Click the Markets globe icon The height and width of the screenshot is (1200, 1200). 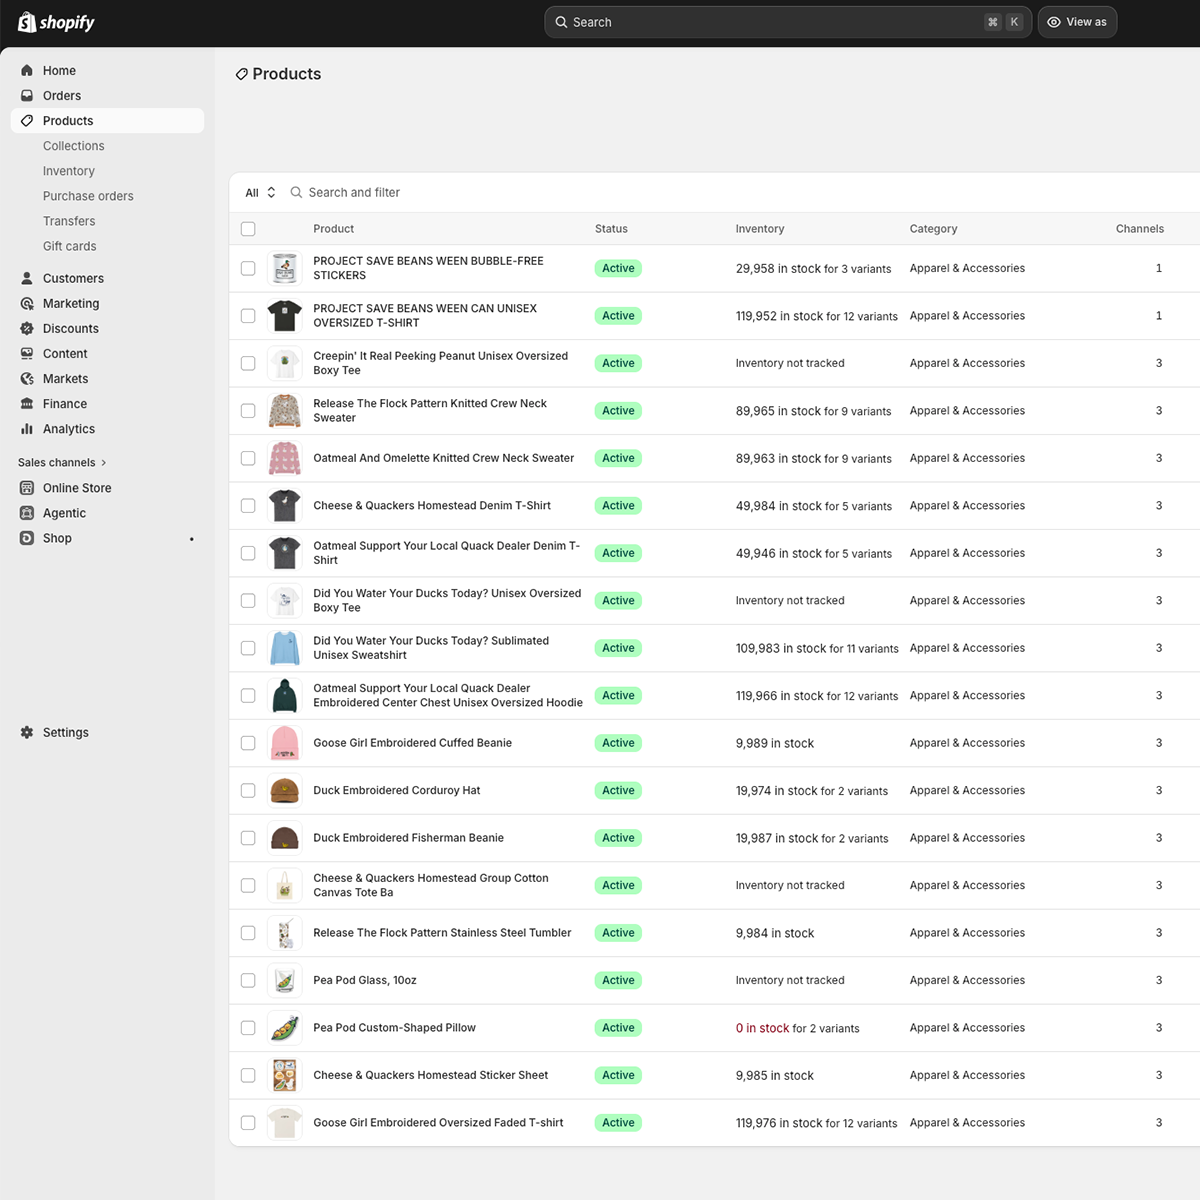click(27, 379)
